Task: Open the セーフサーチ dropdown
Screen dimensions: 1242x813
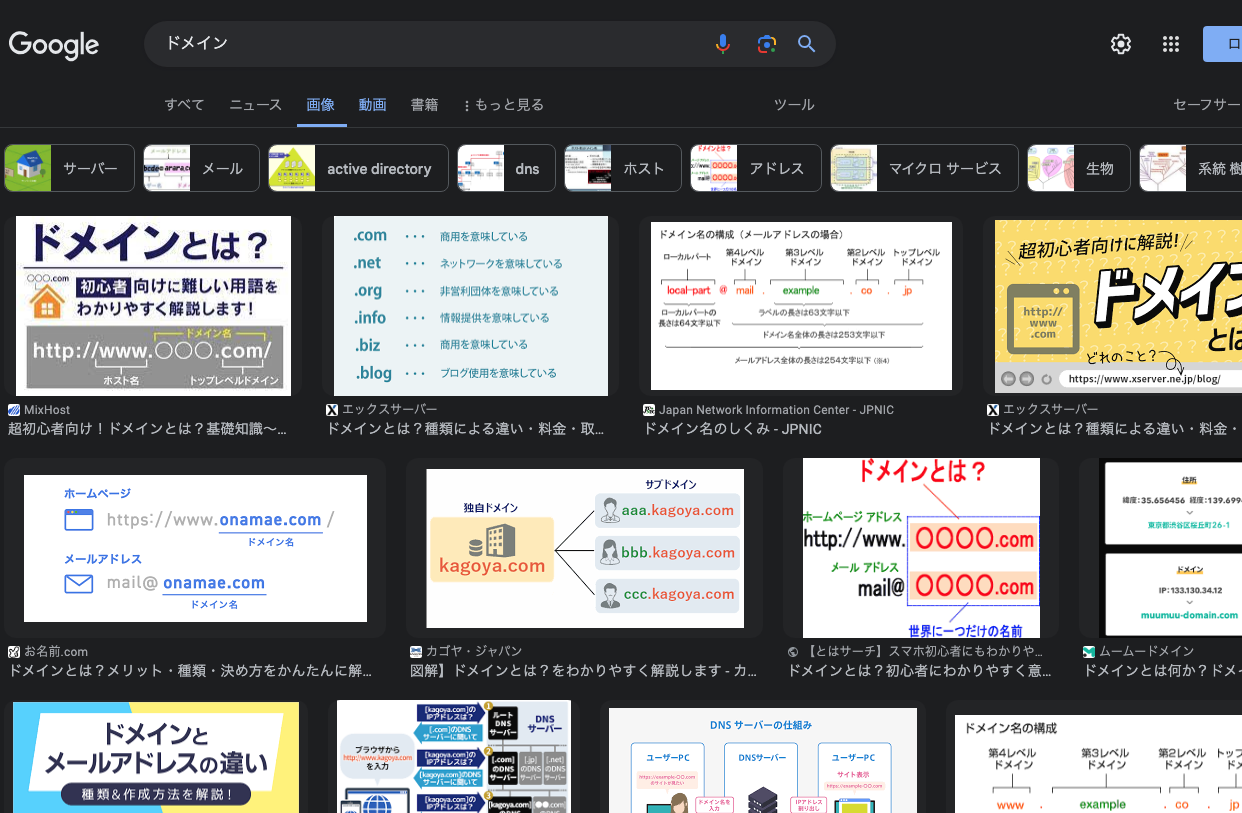Action: pyautogui.click(x=1207, y=105)
